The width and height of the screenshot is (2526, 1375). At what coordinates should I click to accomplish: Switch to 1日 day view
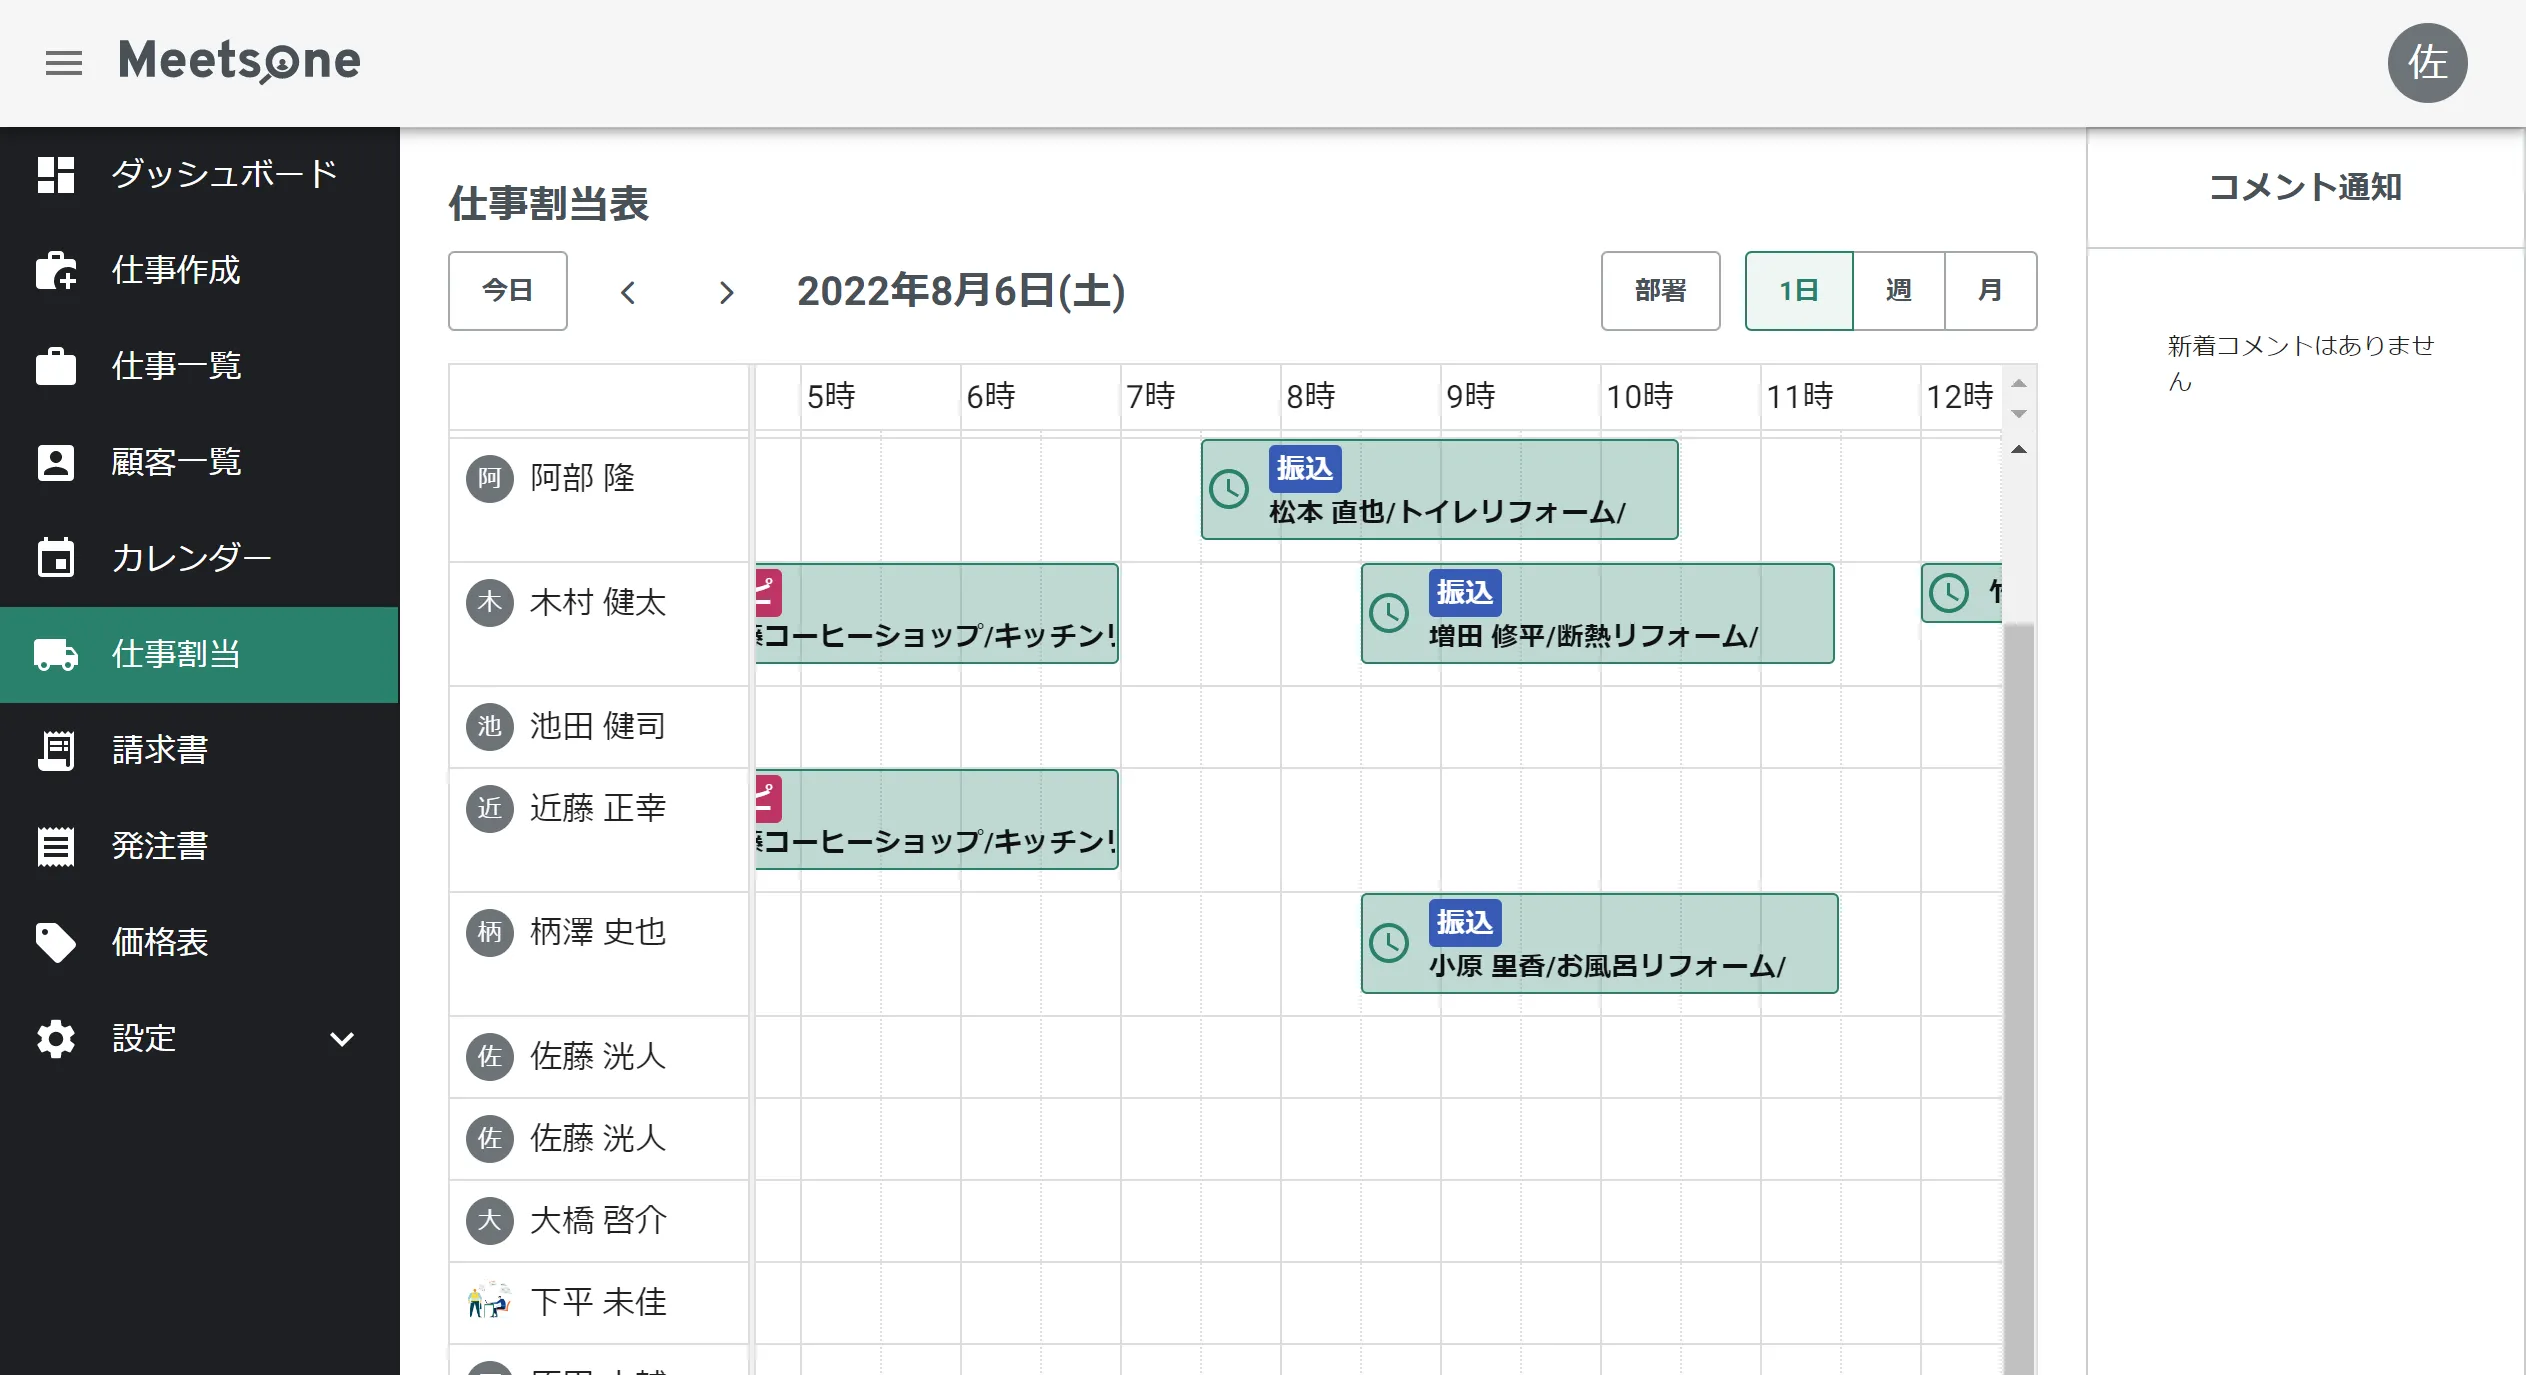coord(1798,291)
